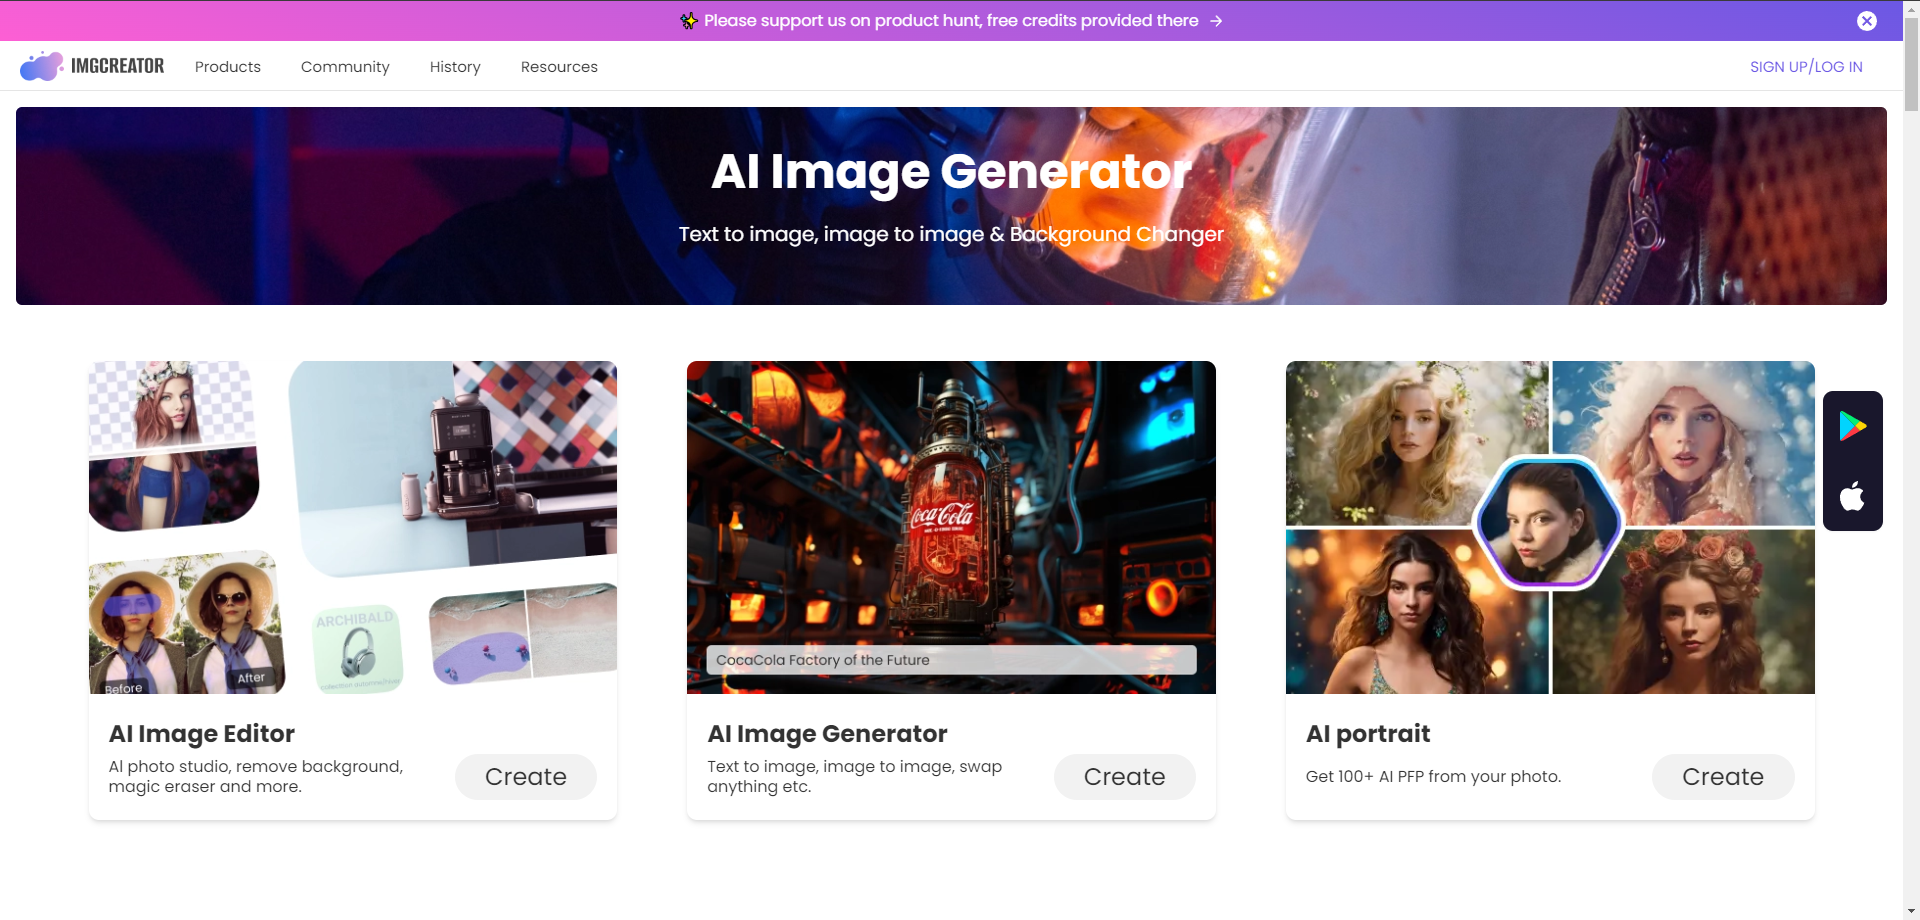Expand the Resources menu

[x=559, y=67]
